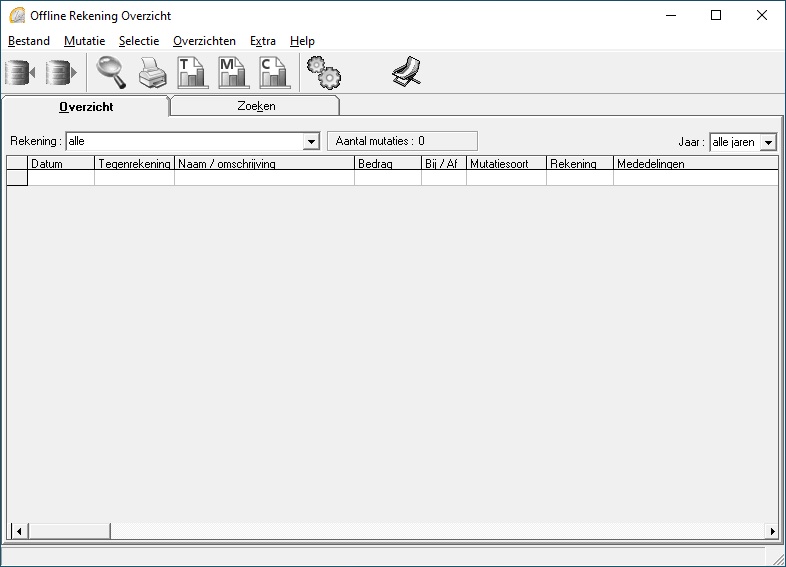Viewport: 786px width, 567px height.
Task: Open the T chart report icon
Action: tap(190, 73)
